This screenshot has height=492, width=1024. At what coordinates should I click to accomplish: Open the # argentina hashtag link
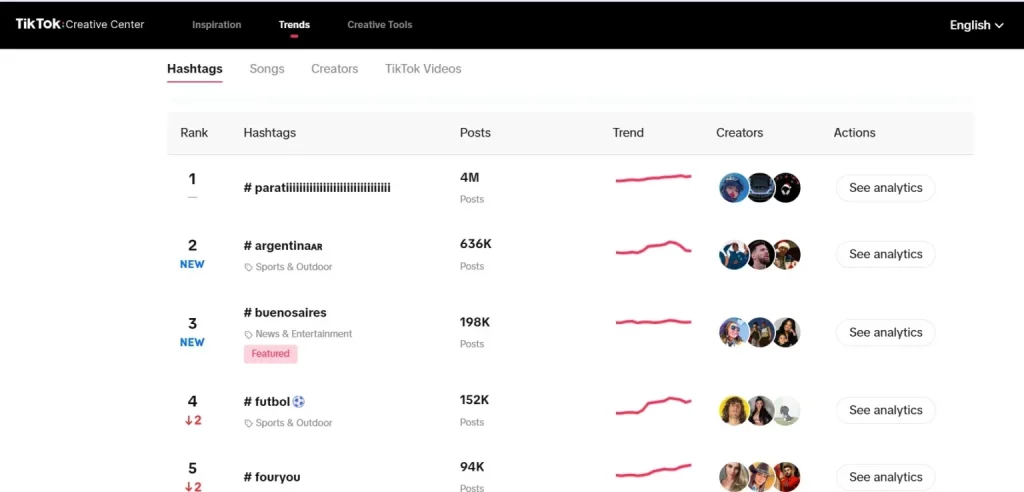coord(283,246)
